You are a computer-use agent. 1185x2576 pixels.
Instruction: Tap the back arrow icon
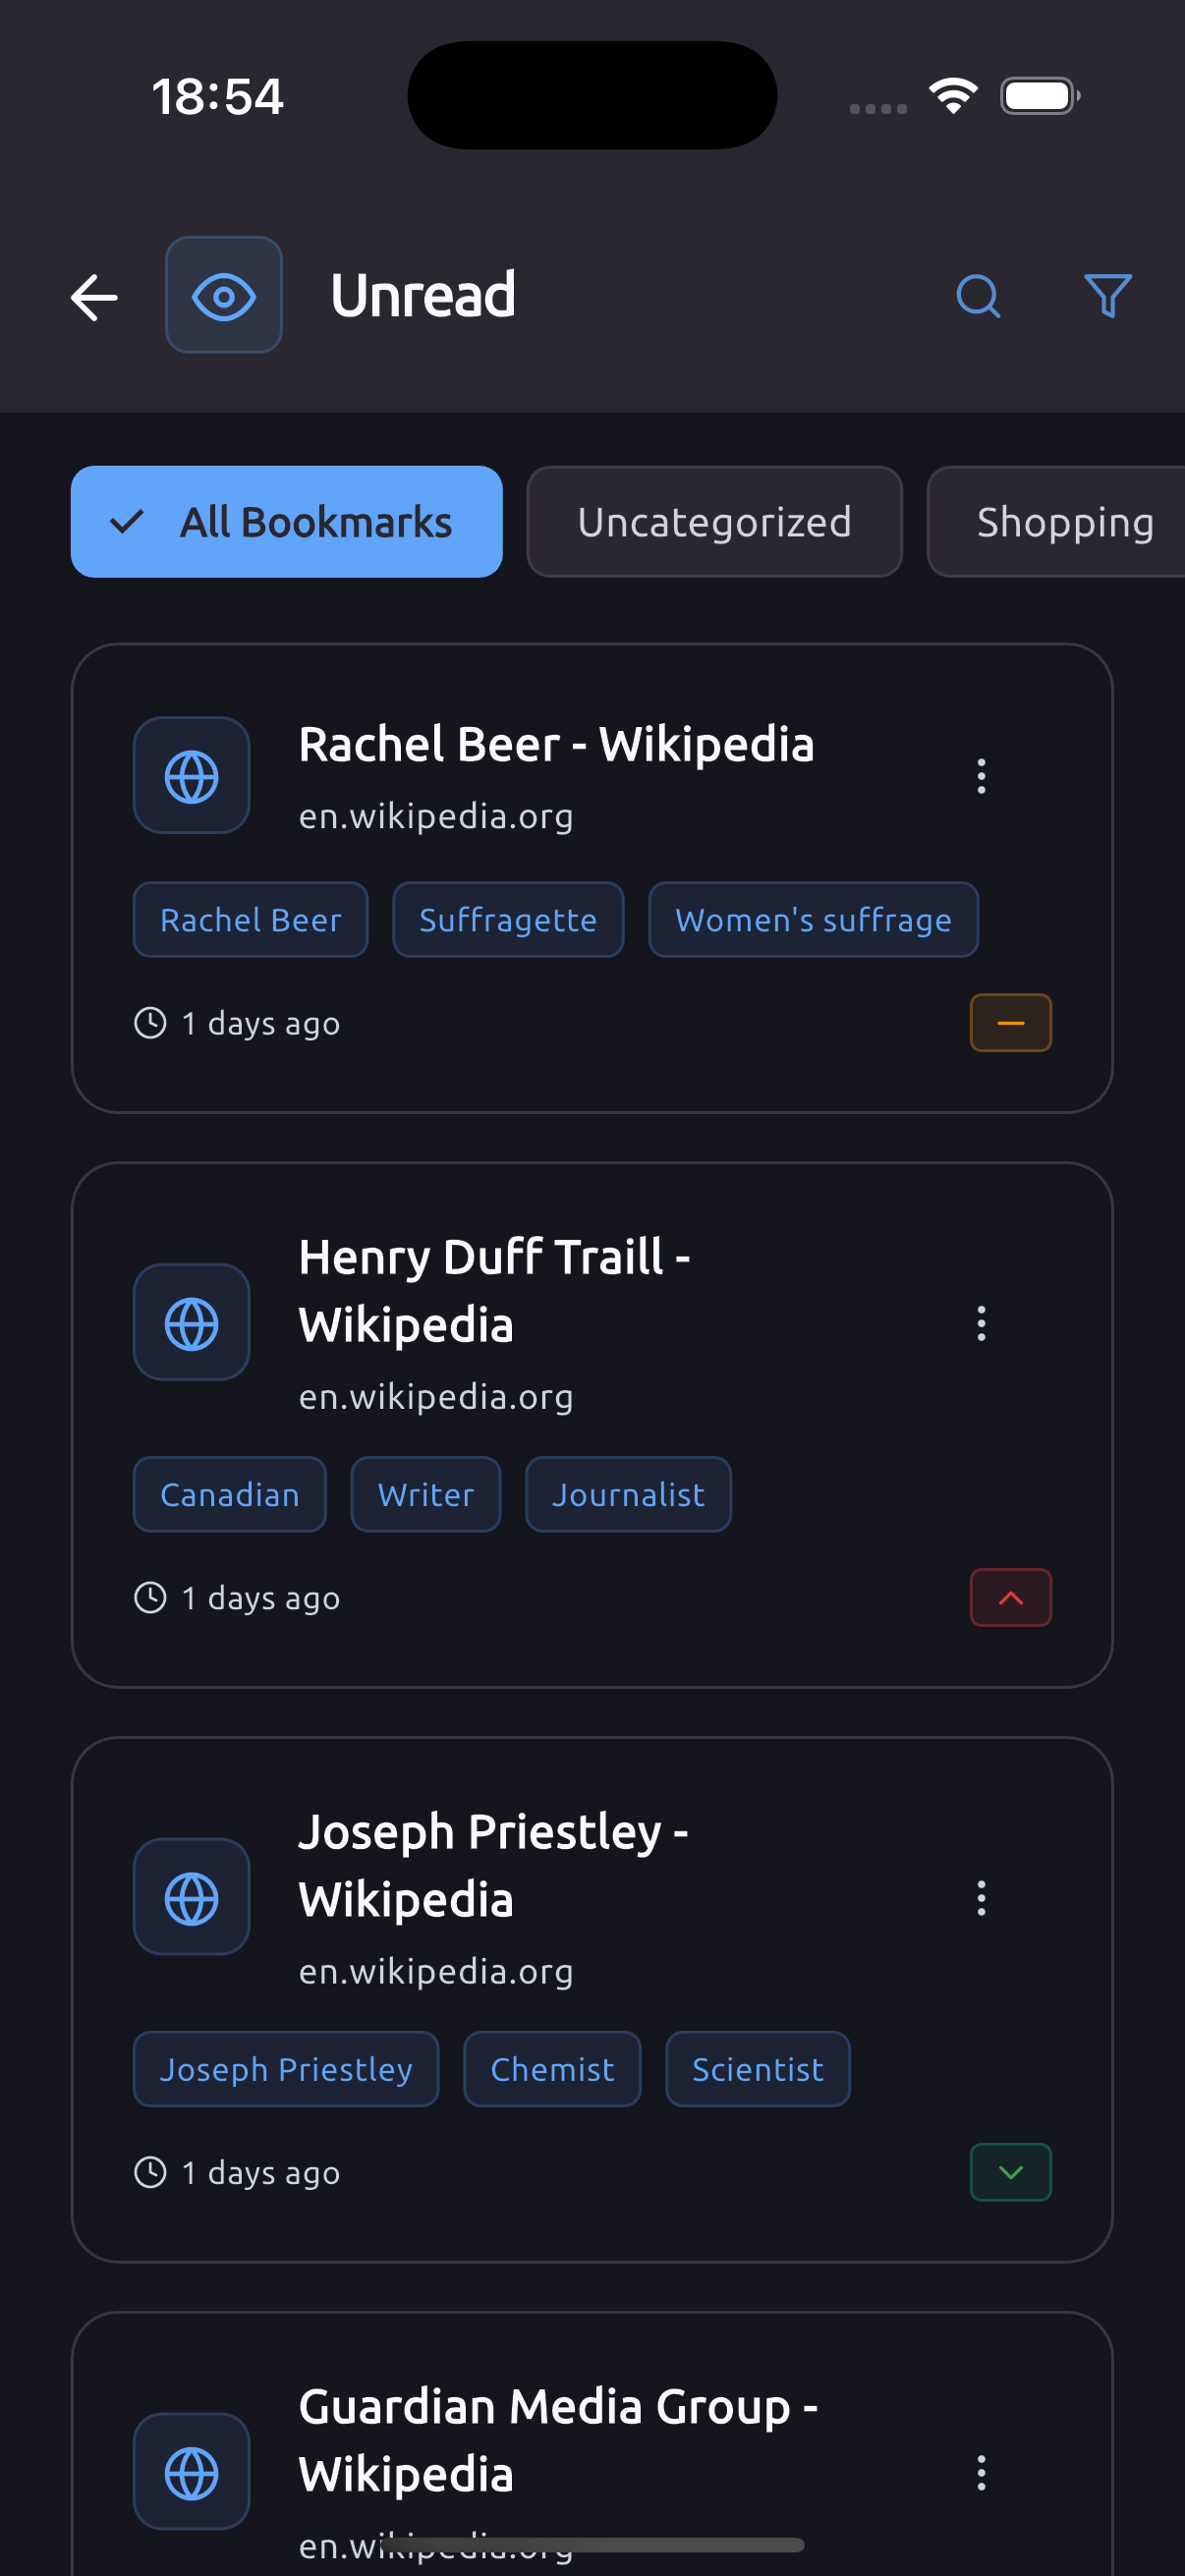tap(95, 297)
